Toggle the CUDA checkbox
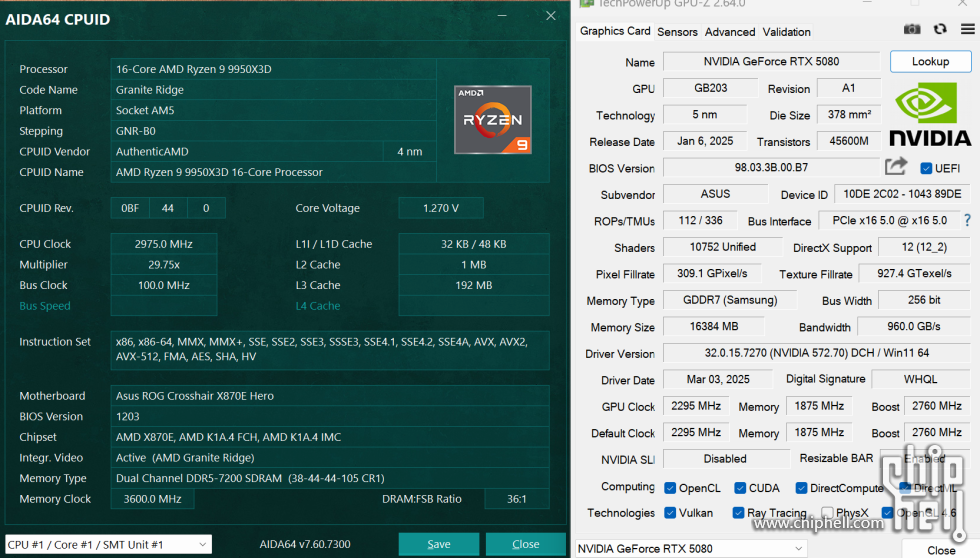This screenshot has width=980, height=558. pyautogui.click(x=740, y=487)
